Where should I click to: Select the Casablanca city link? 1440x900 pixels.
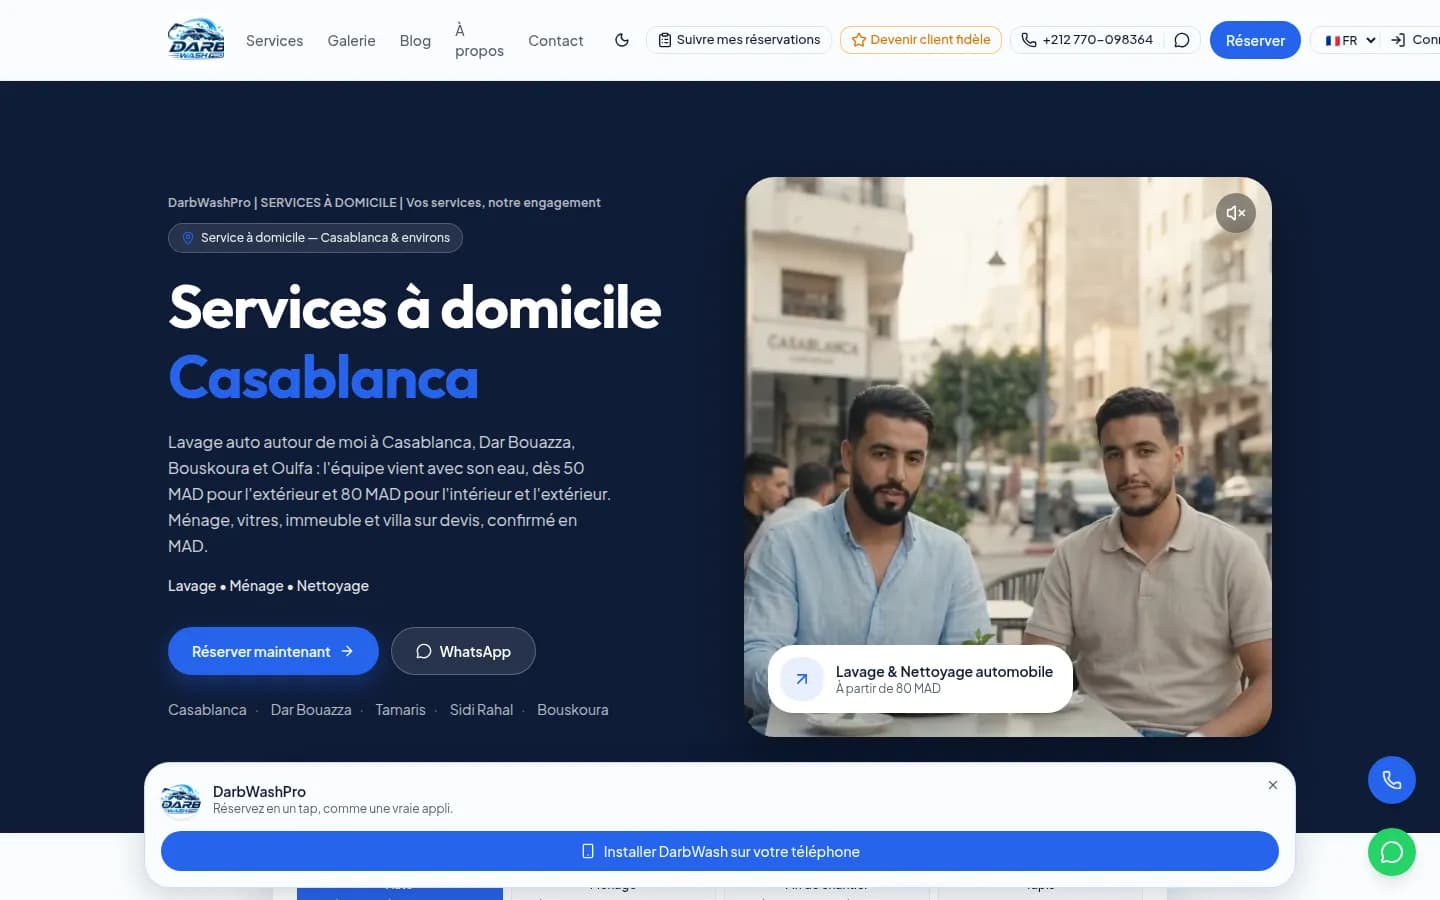pos(207,710)
